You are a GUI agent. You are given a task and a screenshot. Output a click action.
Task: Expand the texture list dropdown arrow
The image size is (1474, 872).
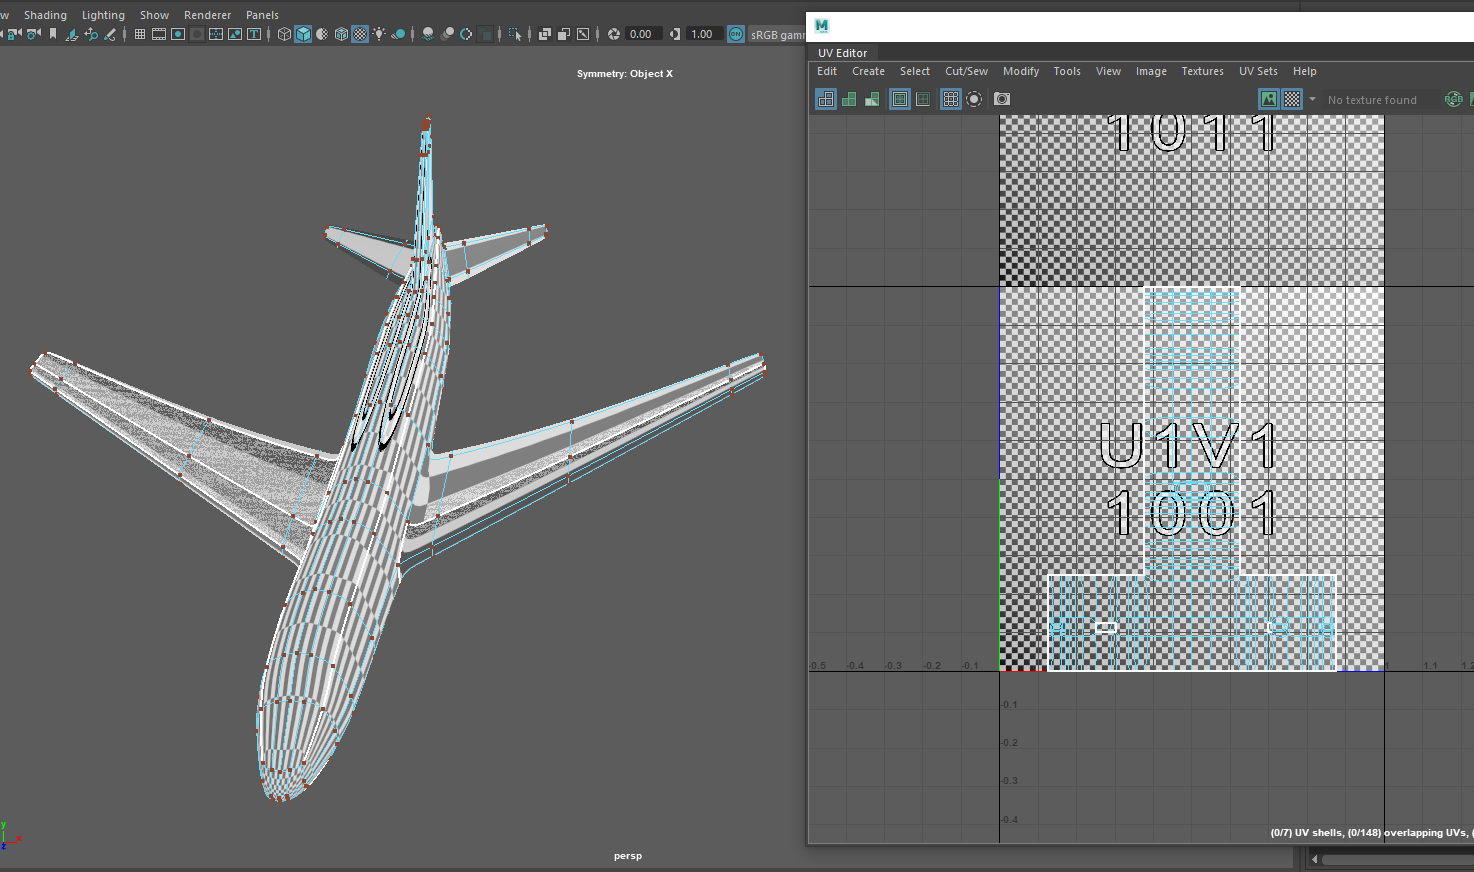(x=1312, y=99)
